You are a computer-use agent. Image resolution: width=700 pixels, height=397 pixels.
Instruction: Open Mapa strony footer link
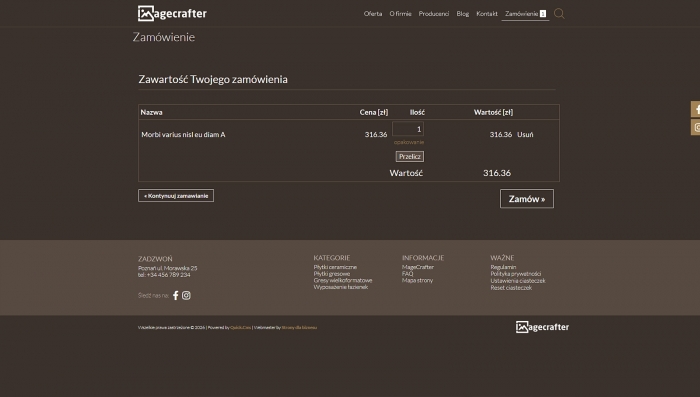pos(417,280)
